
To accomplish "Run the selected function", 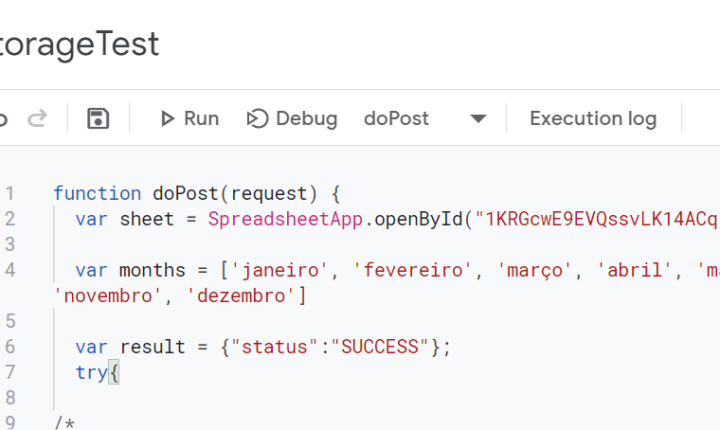I will 189,119.
